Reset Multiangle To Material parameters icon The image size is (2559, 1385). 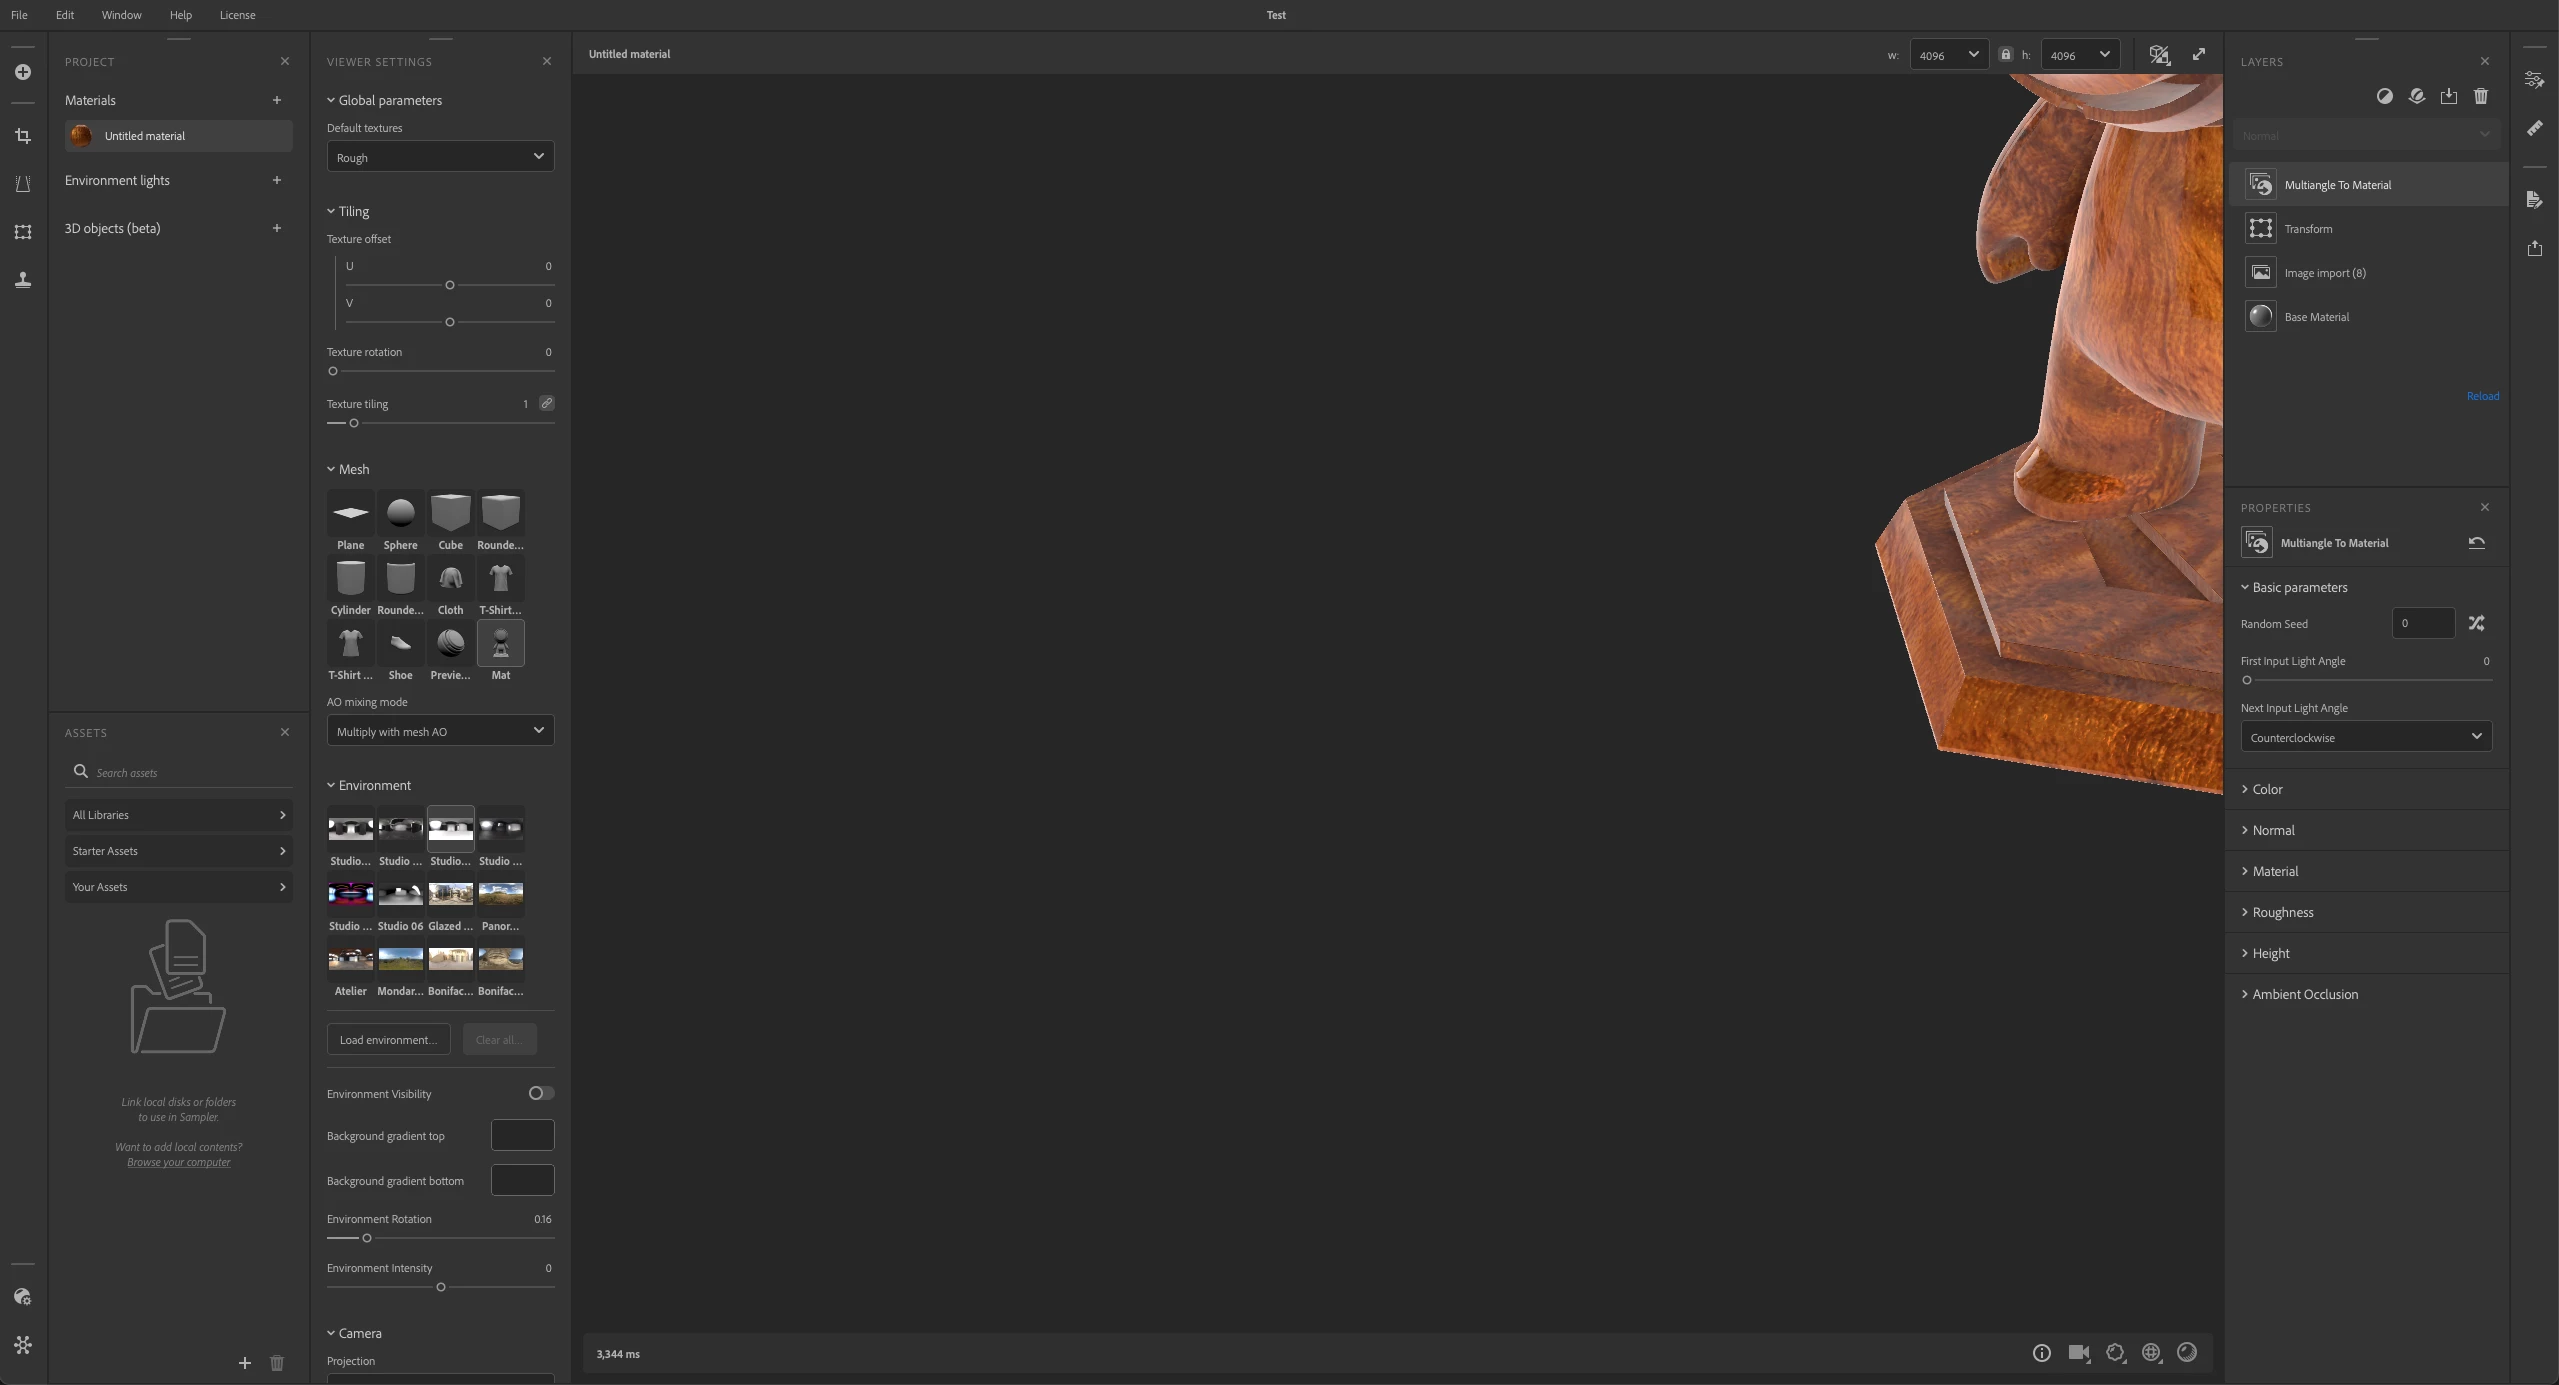click(x=2476, y=543)
